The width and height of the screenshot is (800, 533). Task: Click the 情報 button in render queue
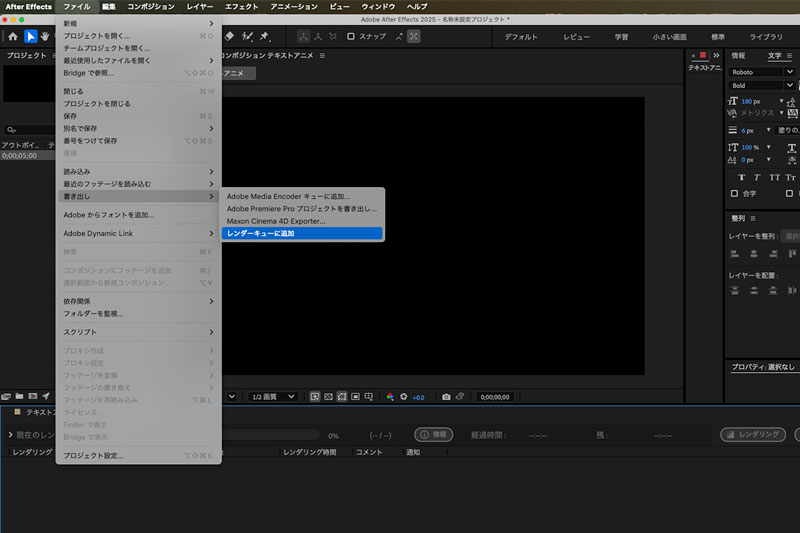[433, 435]
